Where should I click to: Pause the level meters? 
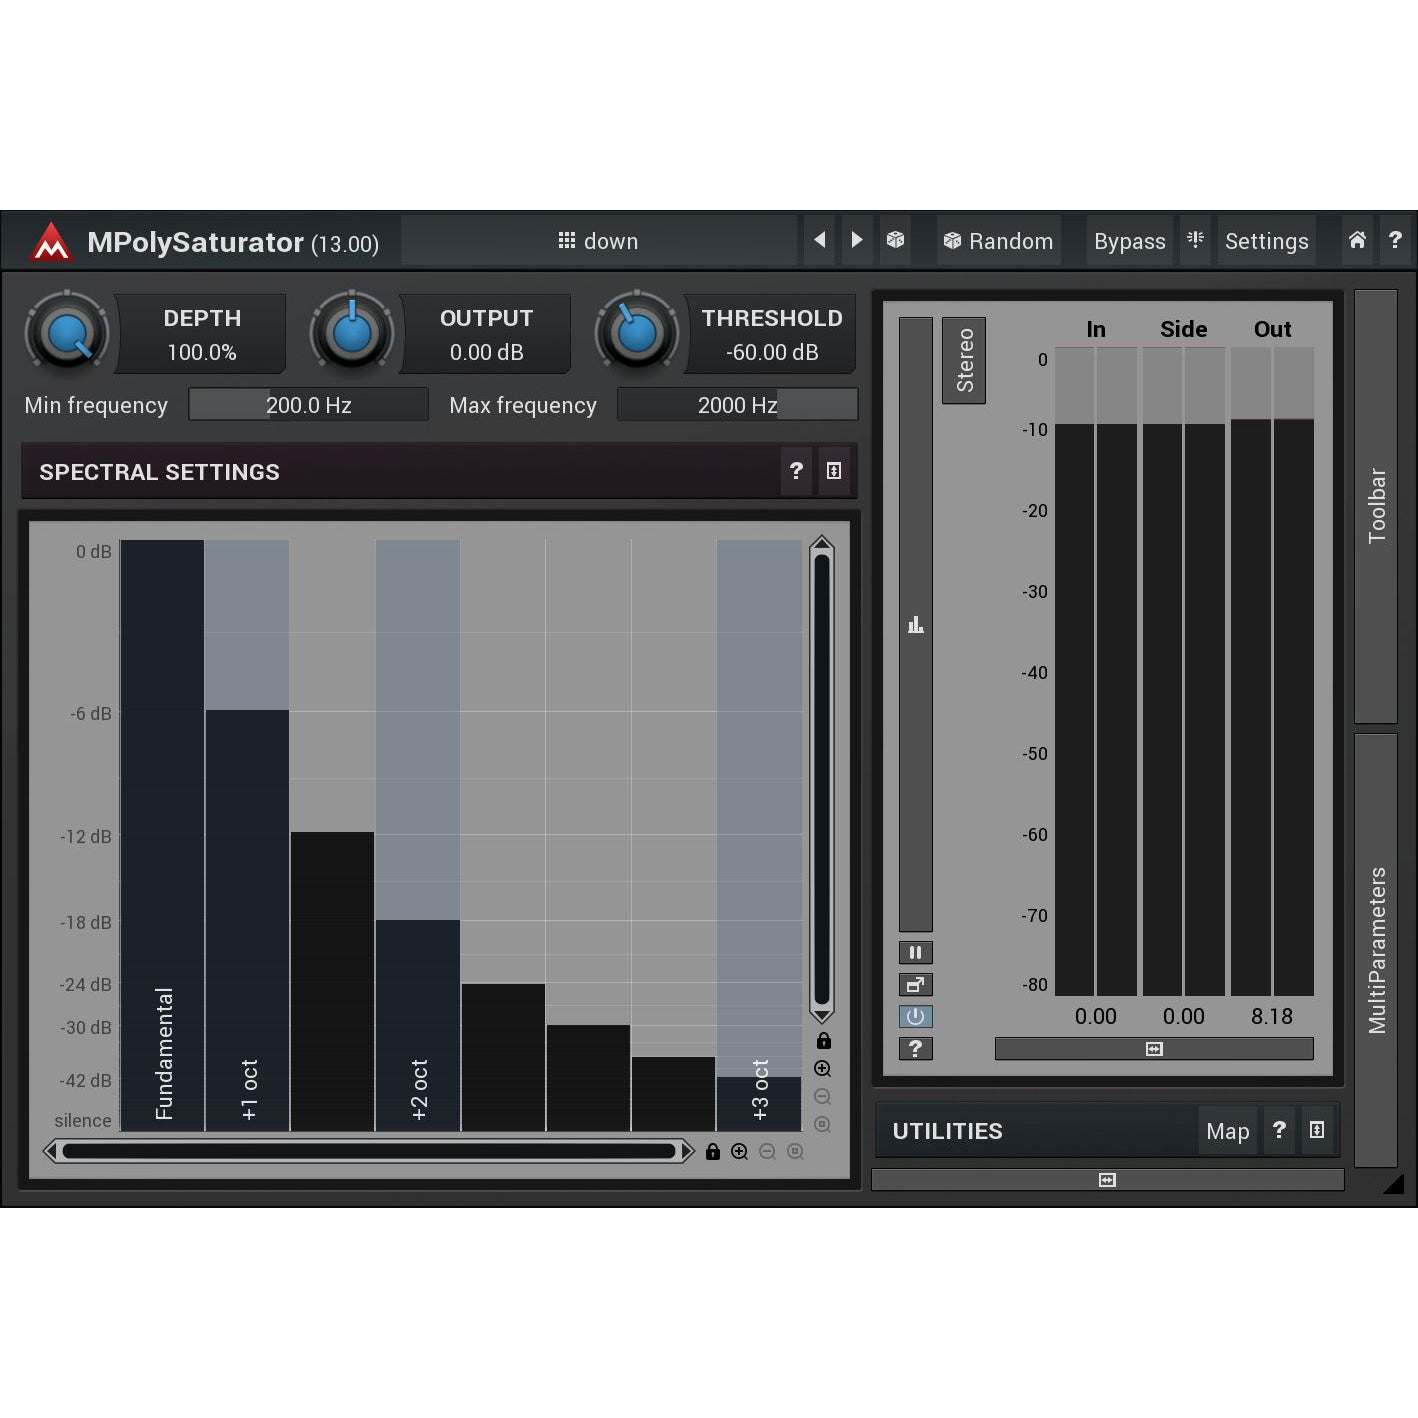tap(915, 952)
